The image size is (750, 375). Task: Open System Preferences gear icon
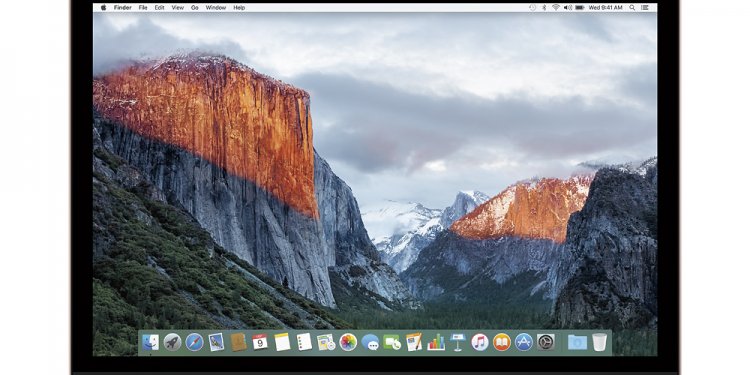tap(546, 342)
